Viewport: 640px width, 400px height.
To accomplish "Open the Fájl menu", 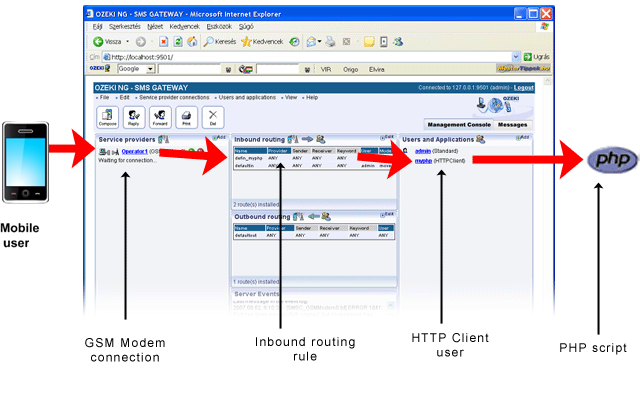I will [98, 27].
